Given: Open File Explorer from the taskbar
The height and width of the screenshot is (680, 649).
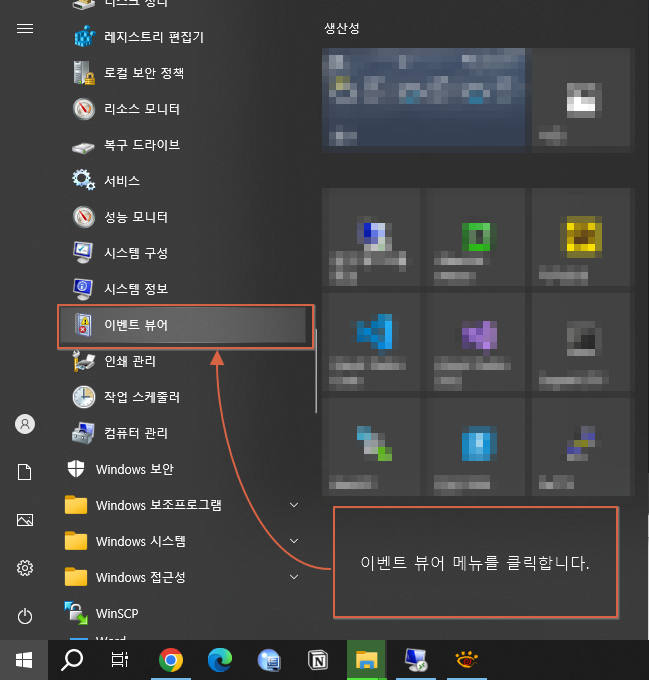Looking at the screenshot, I should 366,660.
